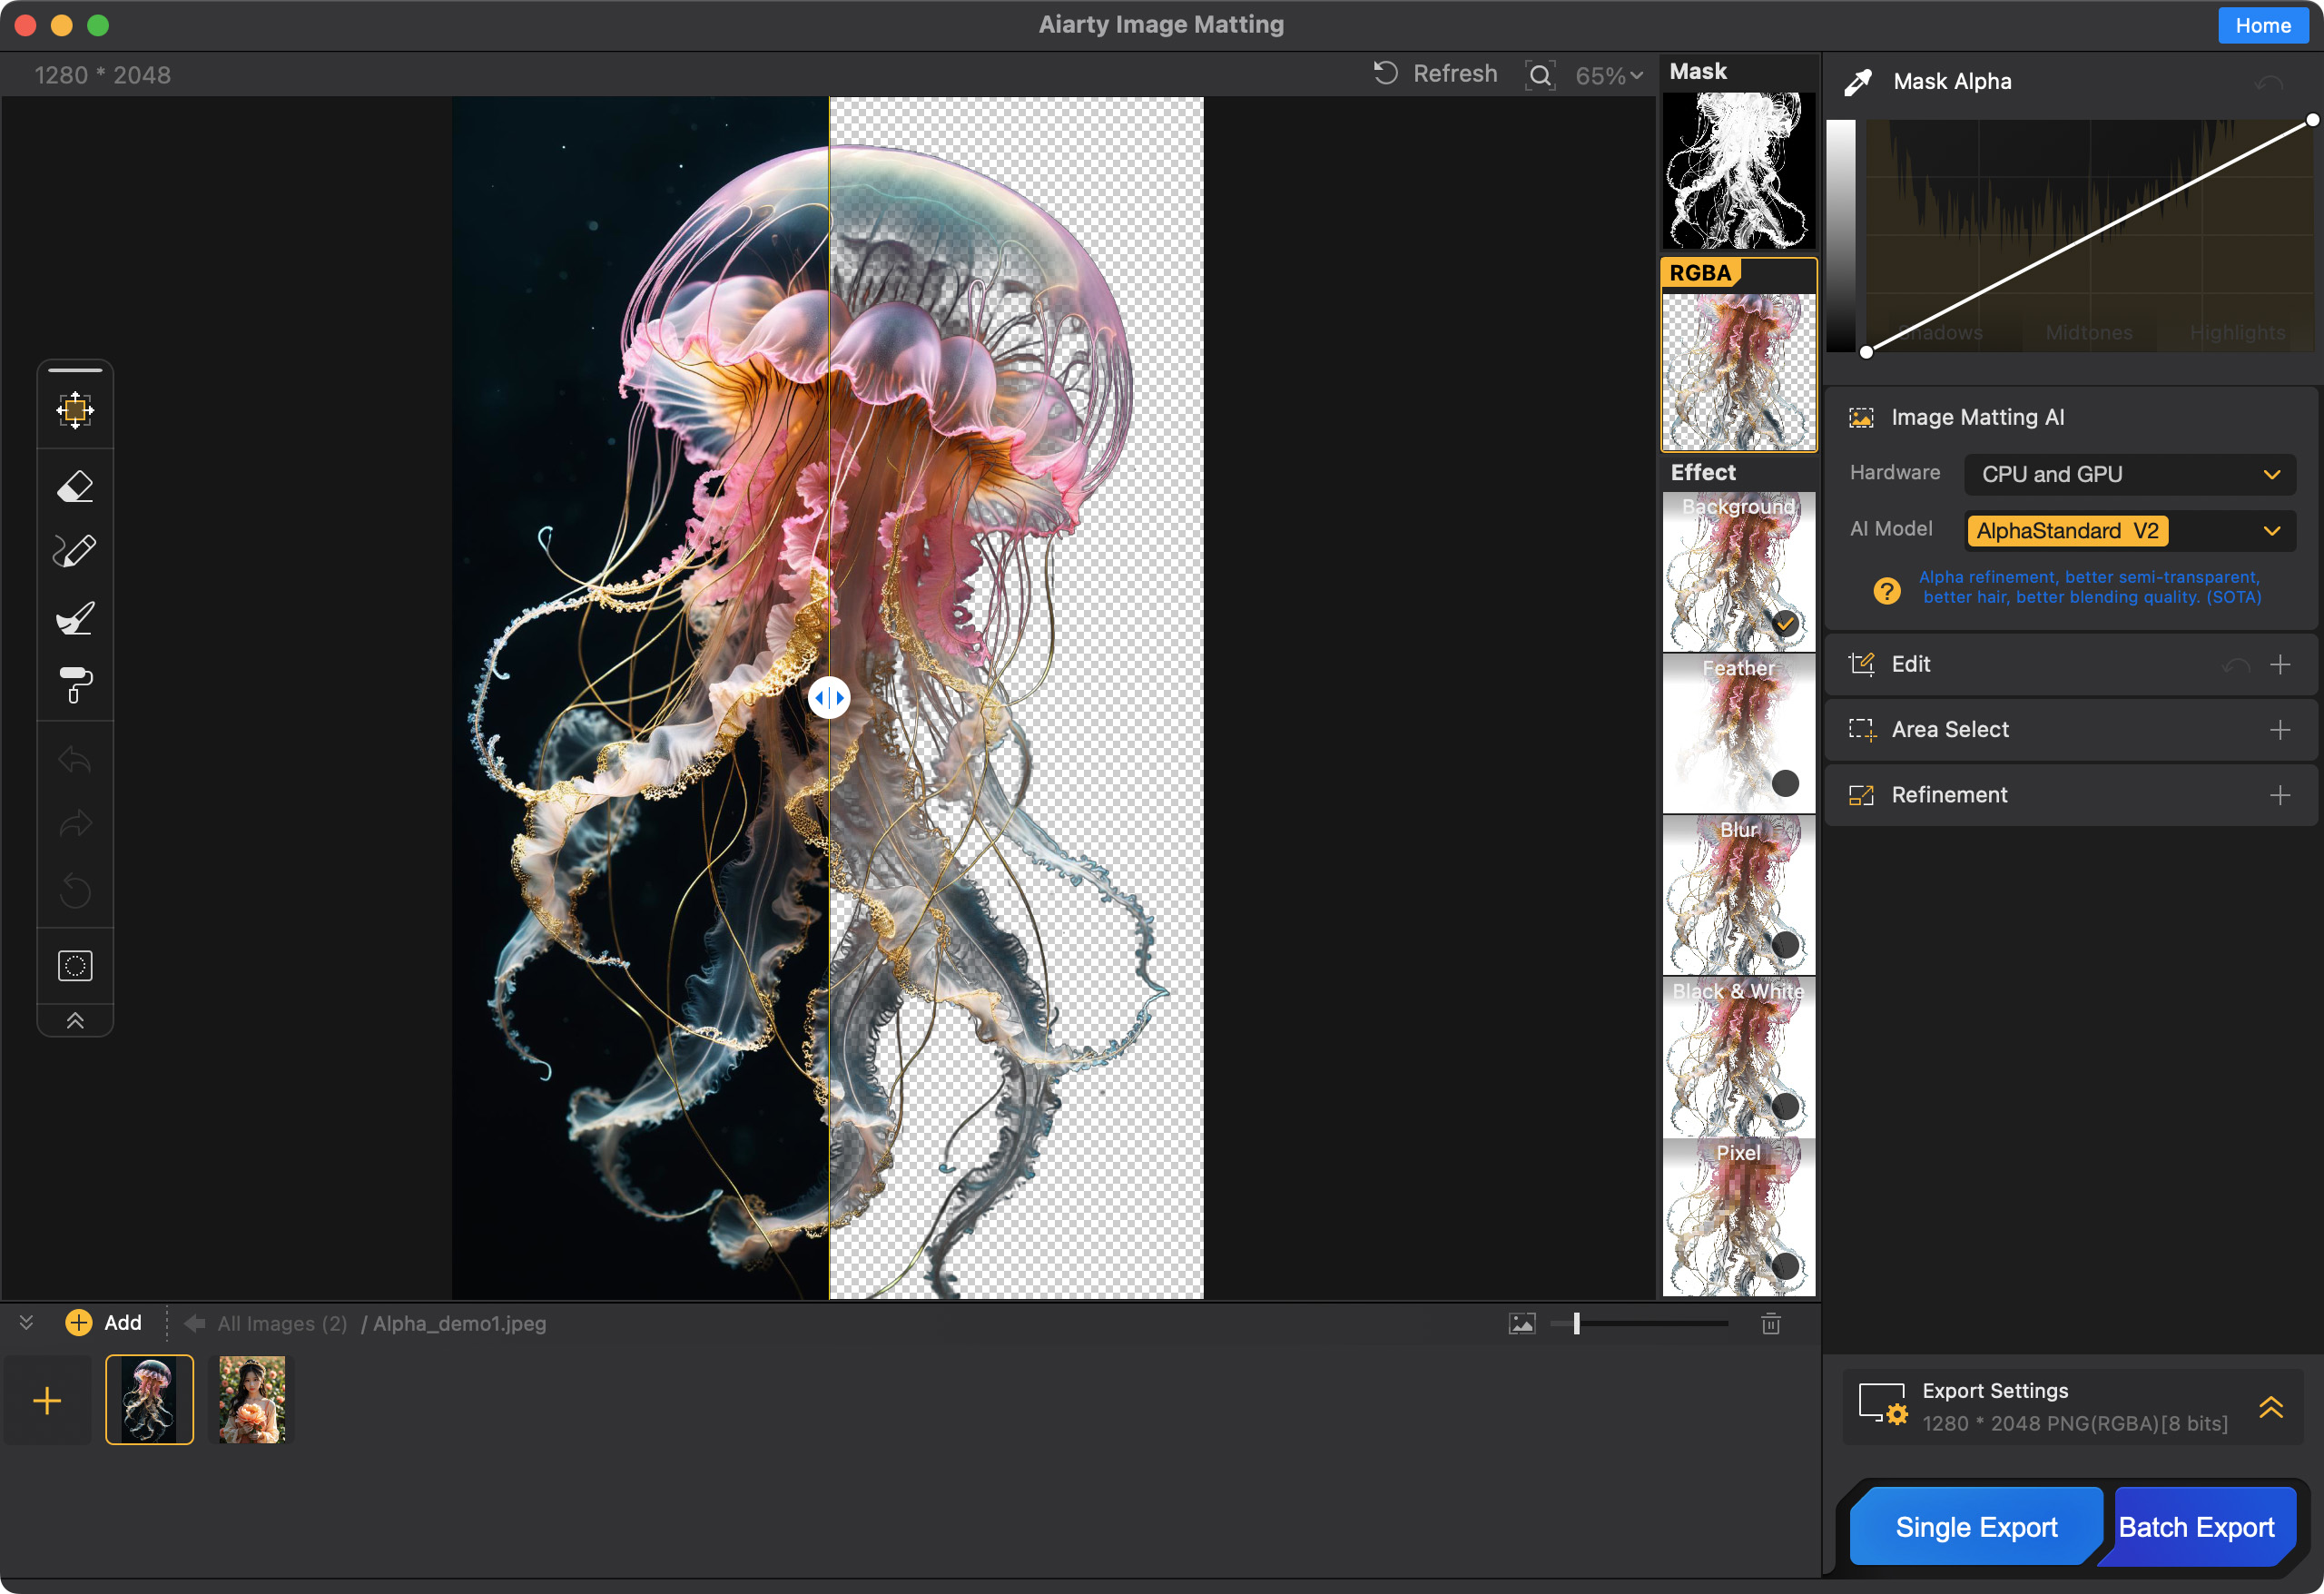The width and height of the screenshot is (2324, 1594).
Task: Select the girl with flowers thumbnail
Action: coord(252,1399)
